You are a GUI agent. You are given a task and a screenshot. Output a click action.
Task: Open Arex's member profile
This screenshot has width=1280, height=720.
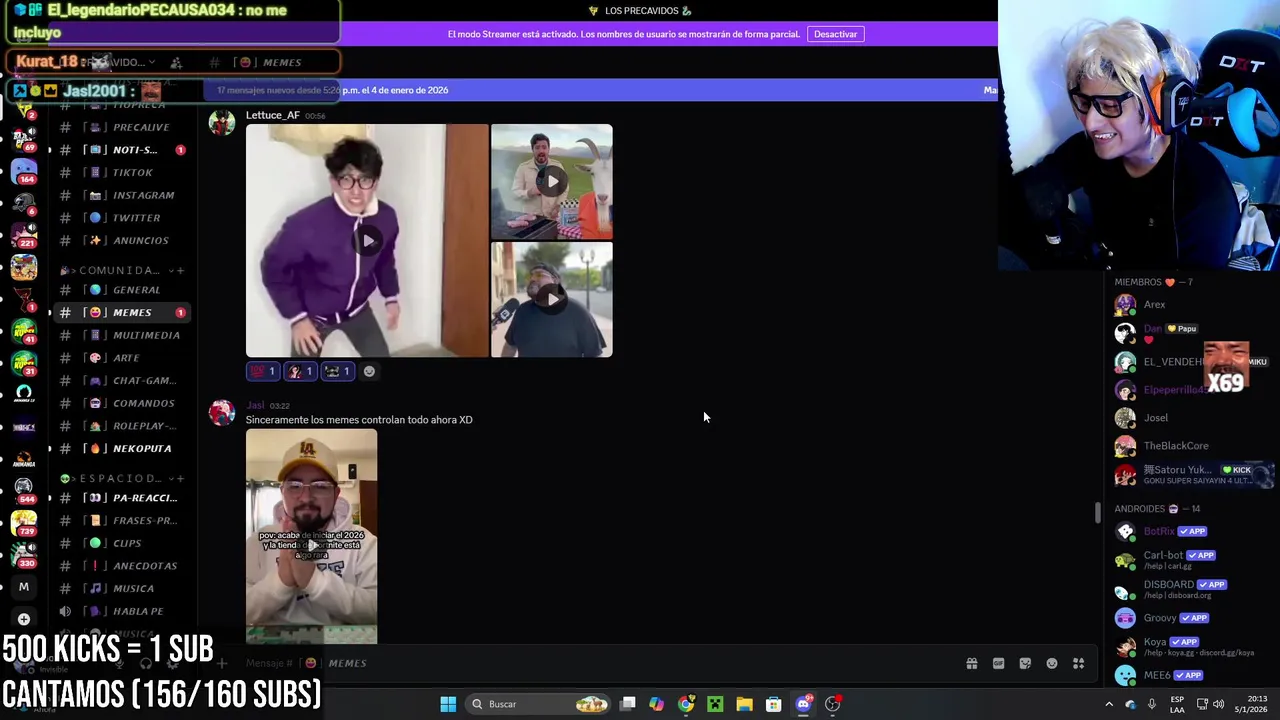point(1190,304)
